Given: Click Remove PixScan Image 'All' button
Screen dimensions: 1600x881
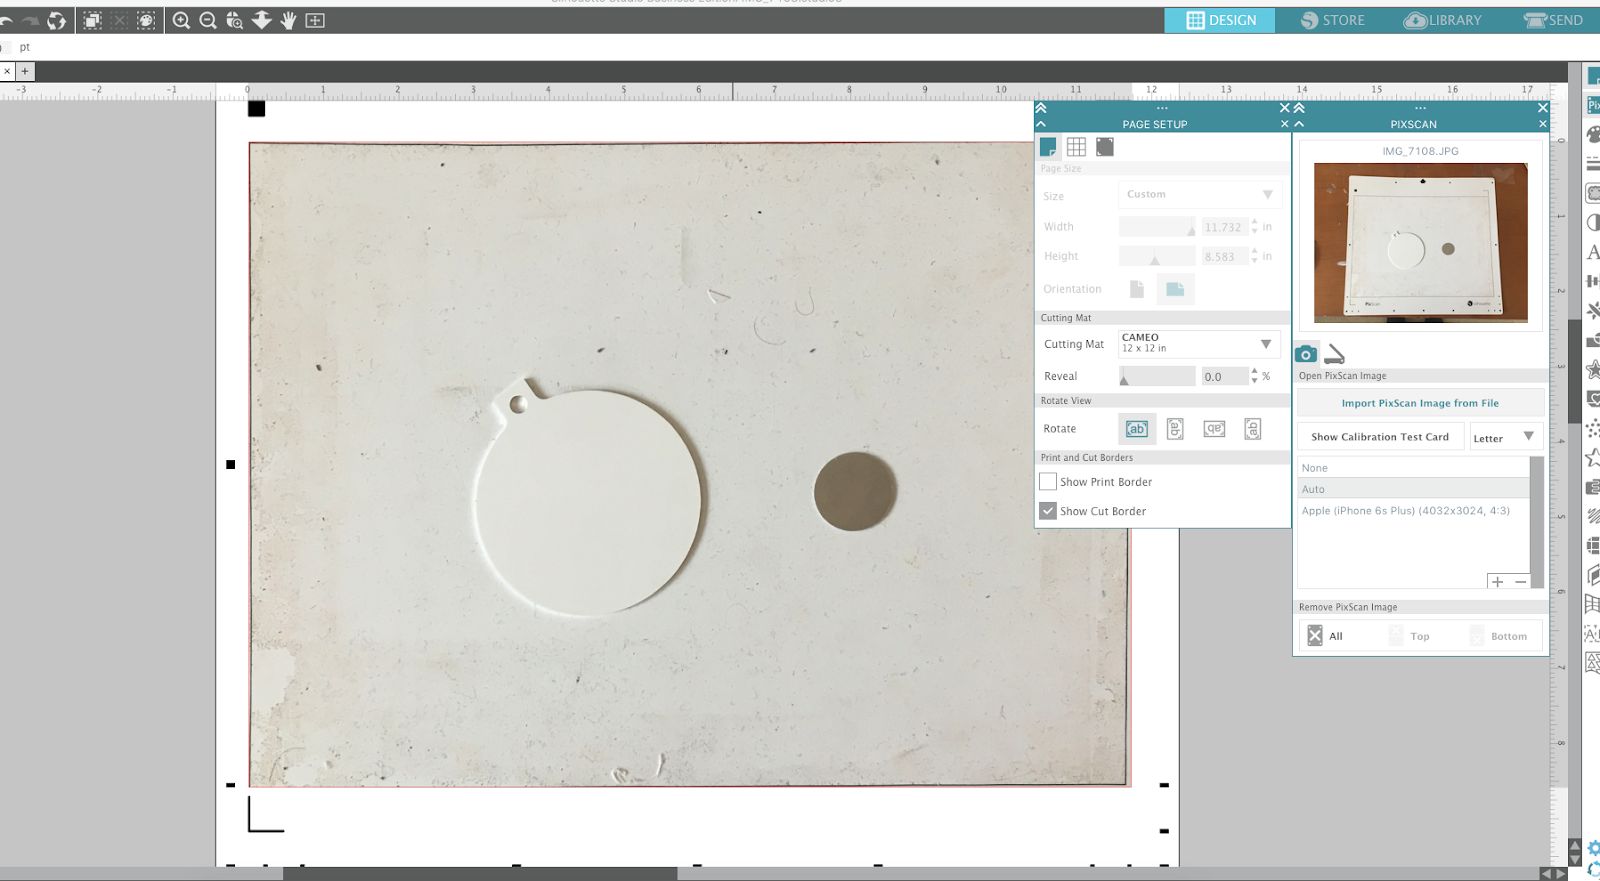Looking at the screenshot, I should tap(1327, 636).
